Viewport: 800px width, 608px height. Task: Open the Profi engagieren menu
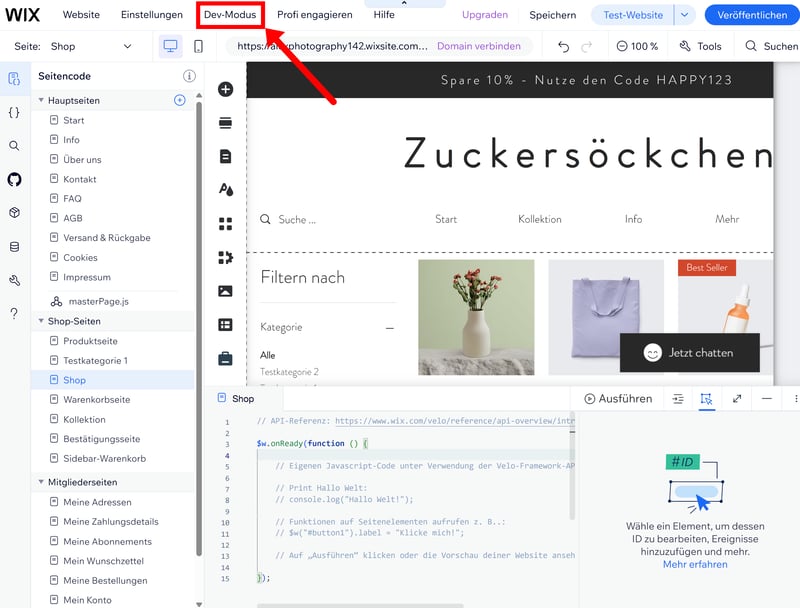(x=315, y=15)
